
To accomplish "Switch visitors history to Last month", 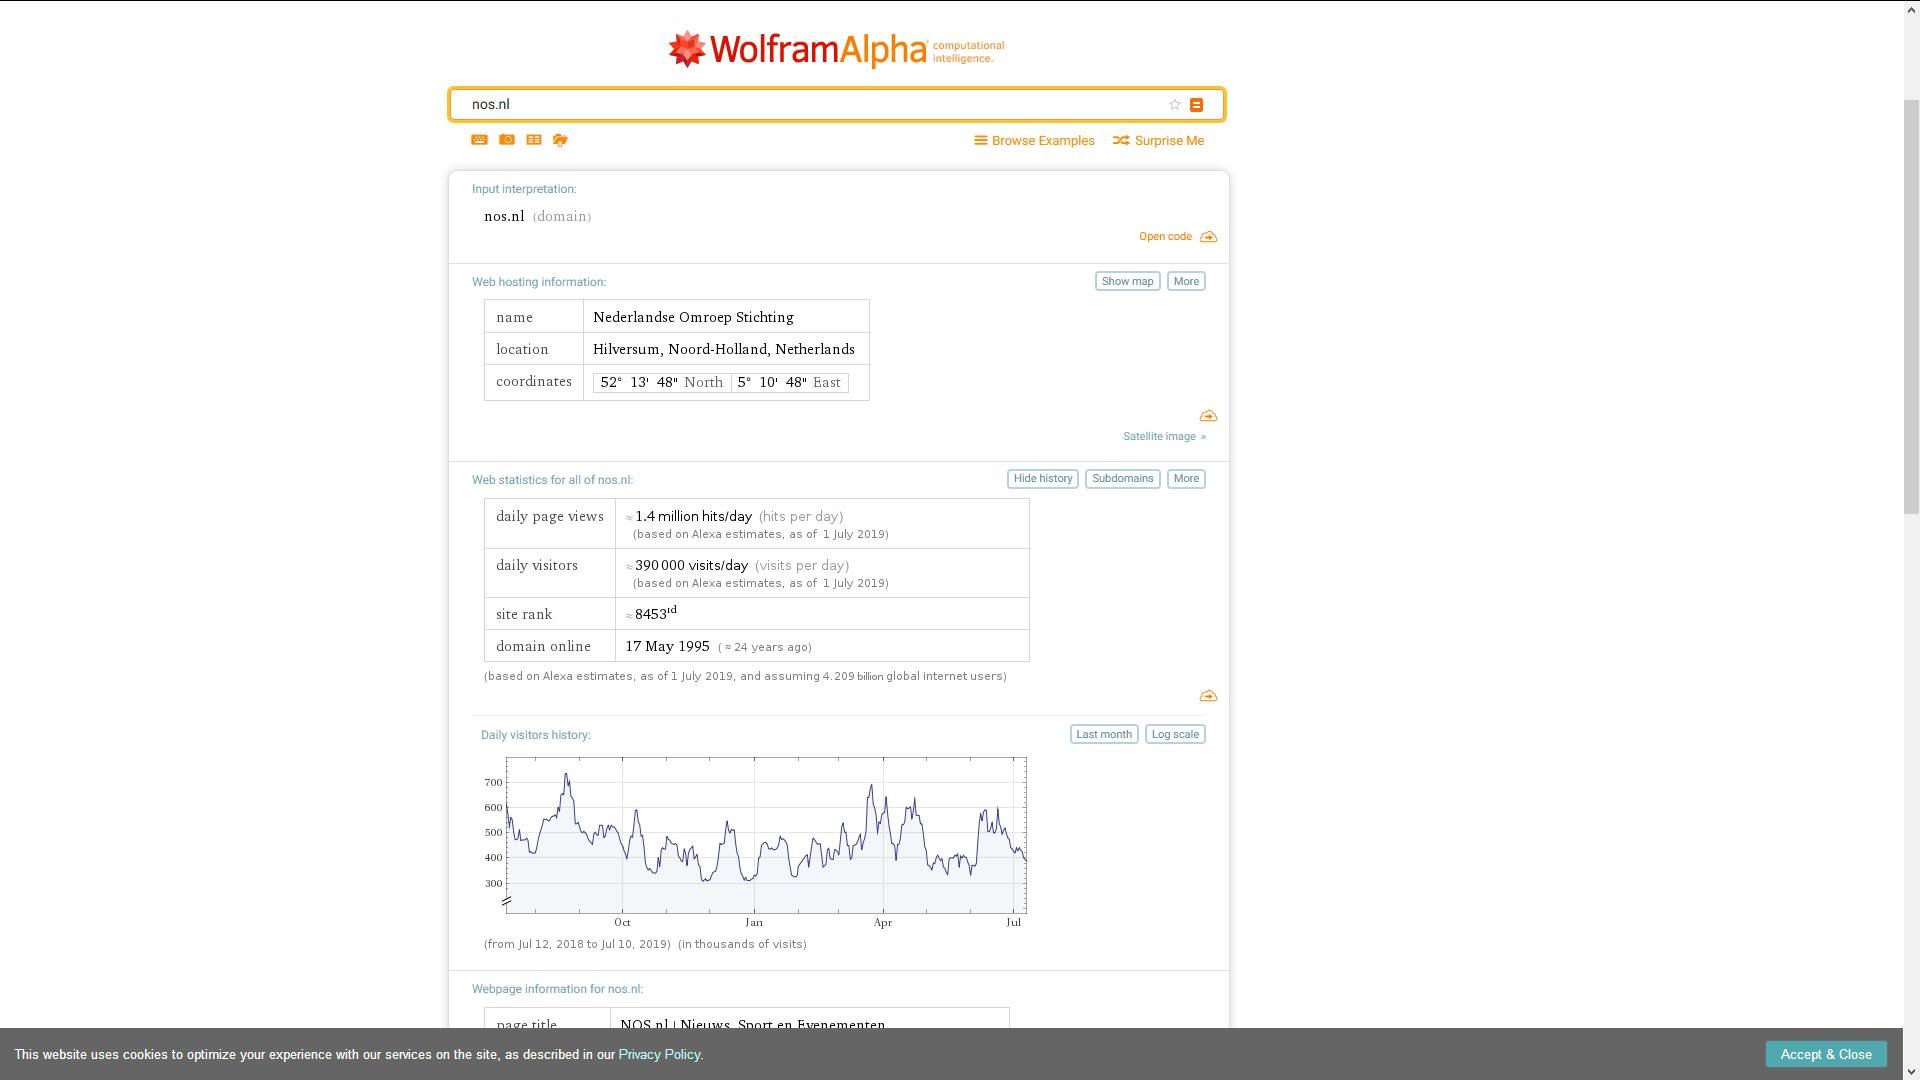I will [x=1103, y=735].
